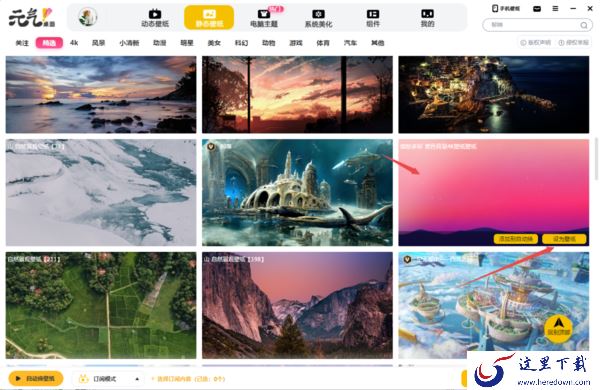Filter by the 美女 category

click(x=214, y=43)
